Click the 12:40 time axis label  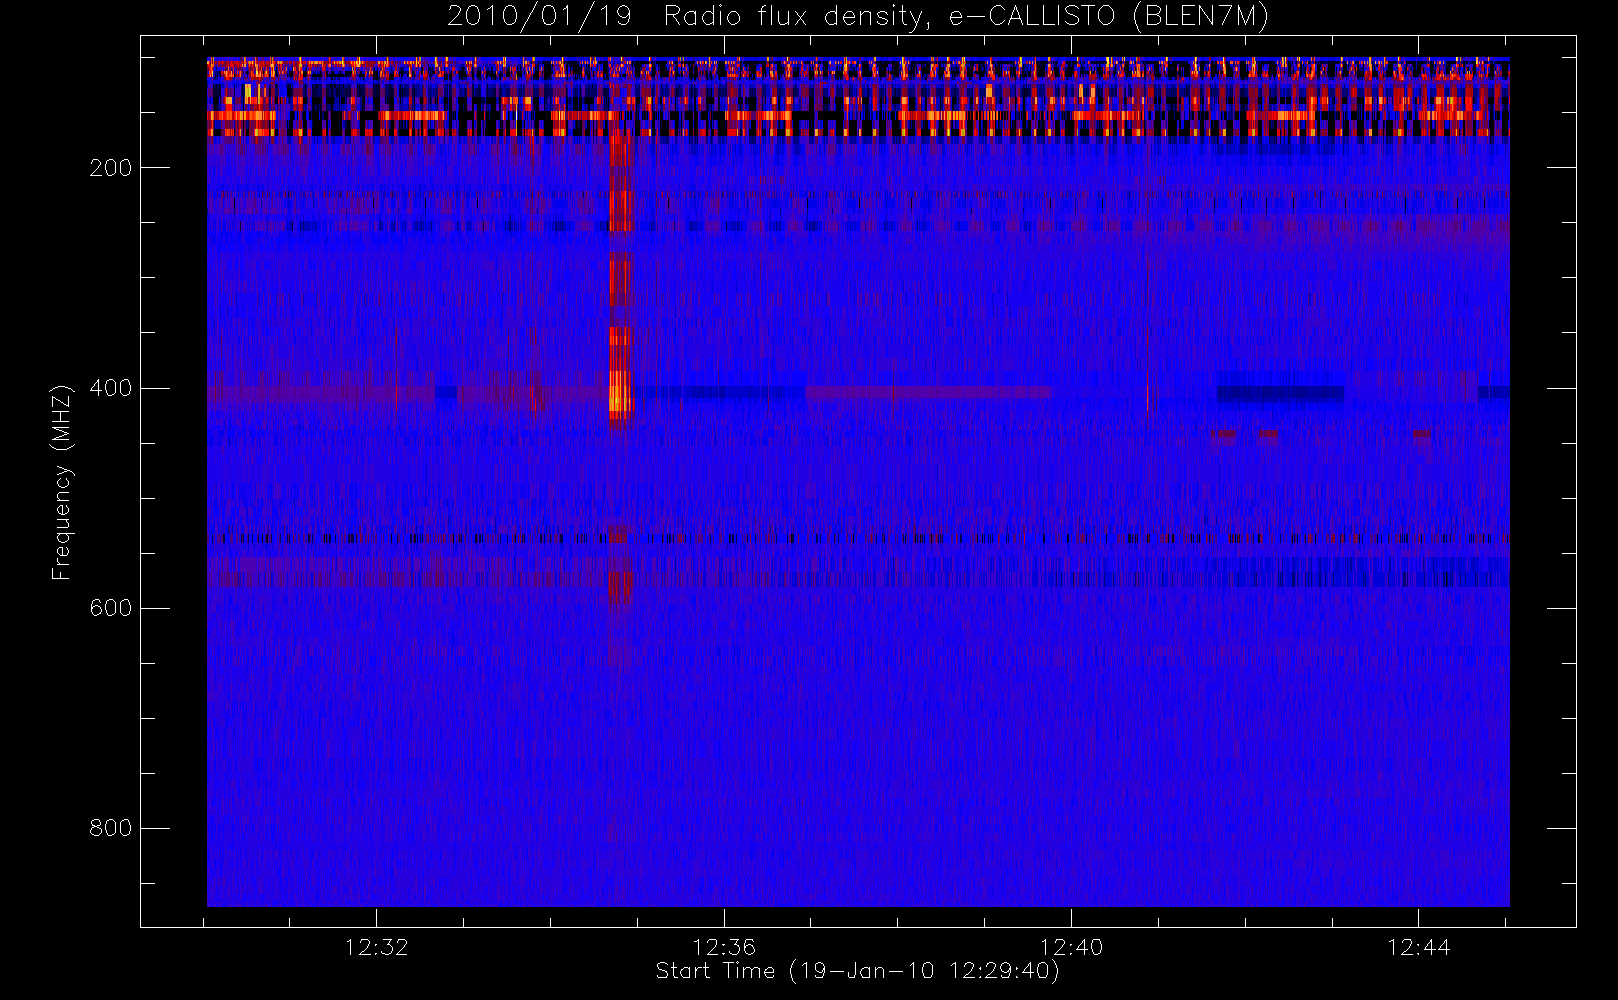coord(1071,947)
